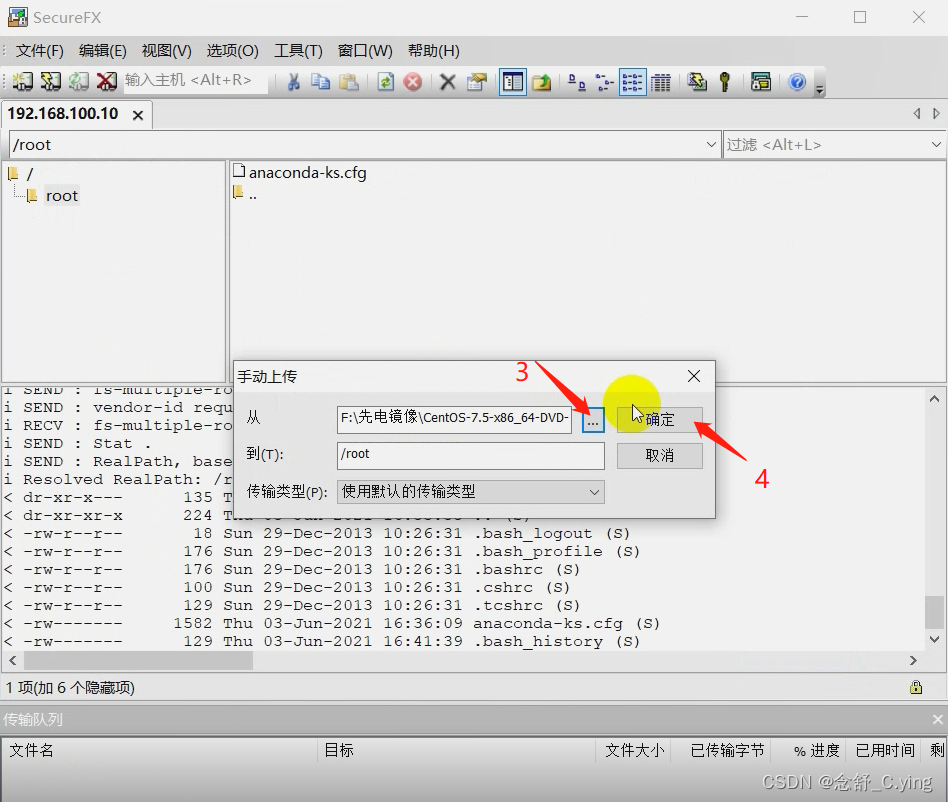This screenshot has height=802, width=948.
Task: Expand the toolbar overflow arrow
Action: (x=820, y=89)
